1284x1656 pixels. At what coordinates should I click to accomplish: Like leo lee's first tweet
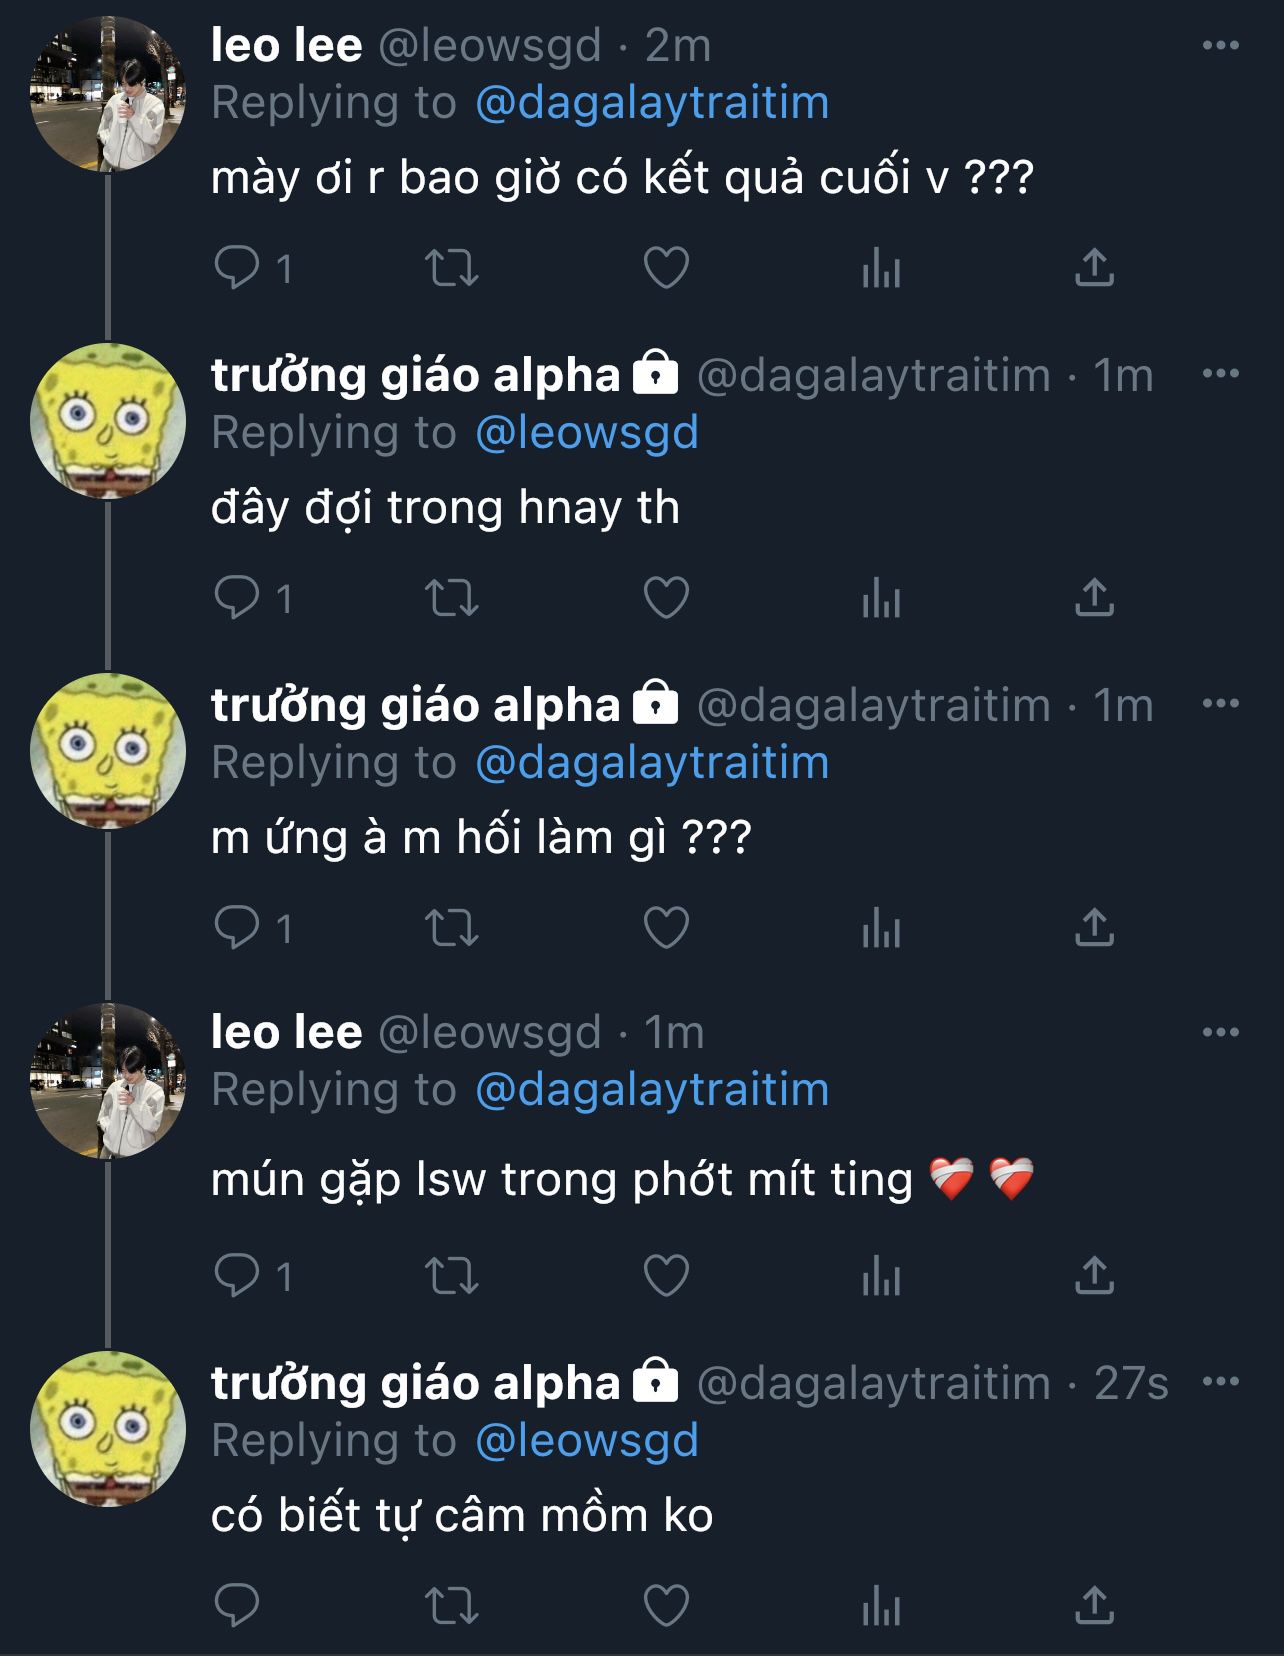tap(666, 268)
